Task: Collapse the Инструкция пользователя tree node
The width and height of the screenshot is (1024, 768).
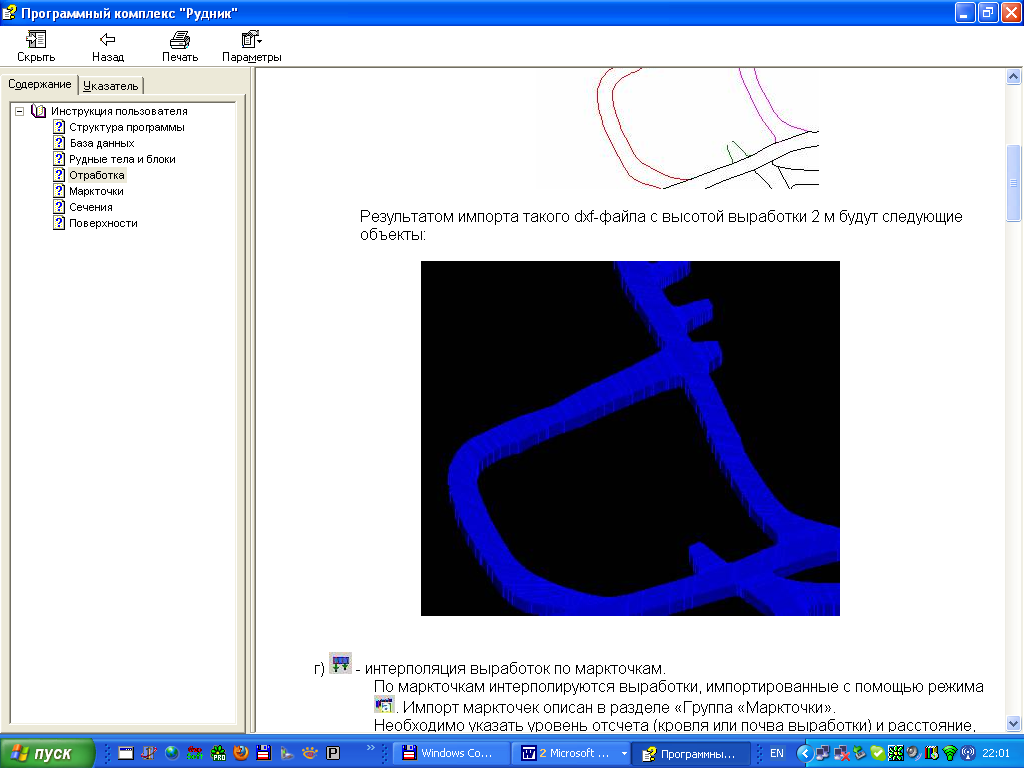Action: [20, 111]
